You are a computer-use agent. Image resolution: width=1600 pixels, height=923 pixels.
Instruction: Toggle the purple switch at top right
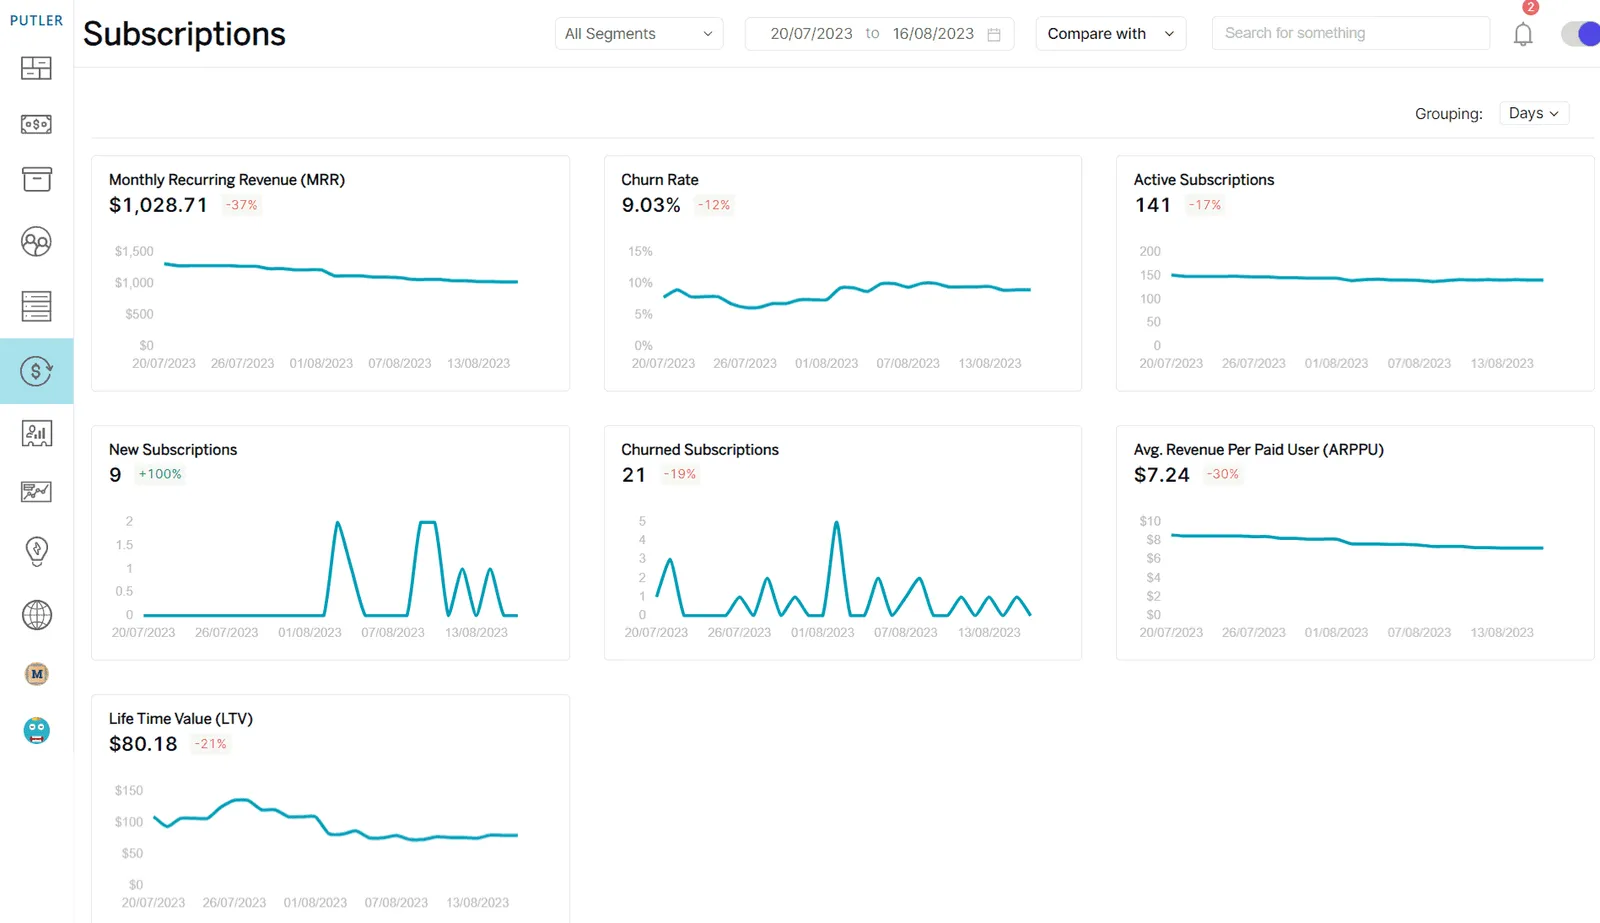[x=1581, y=34]
